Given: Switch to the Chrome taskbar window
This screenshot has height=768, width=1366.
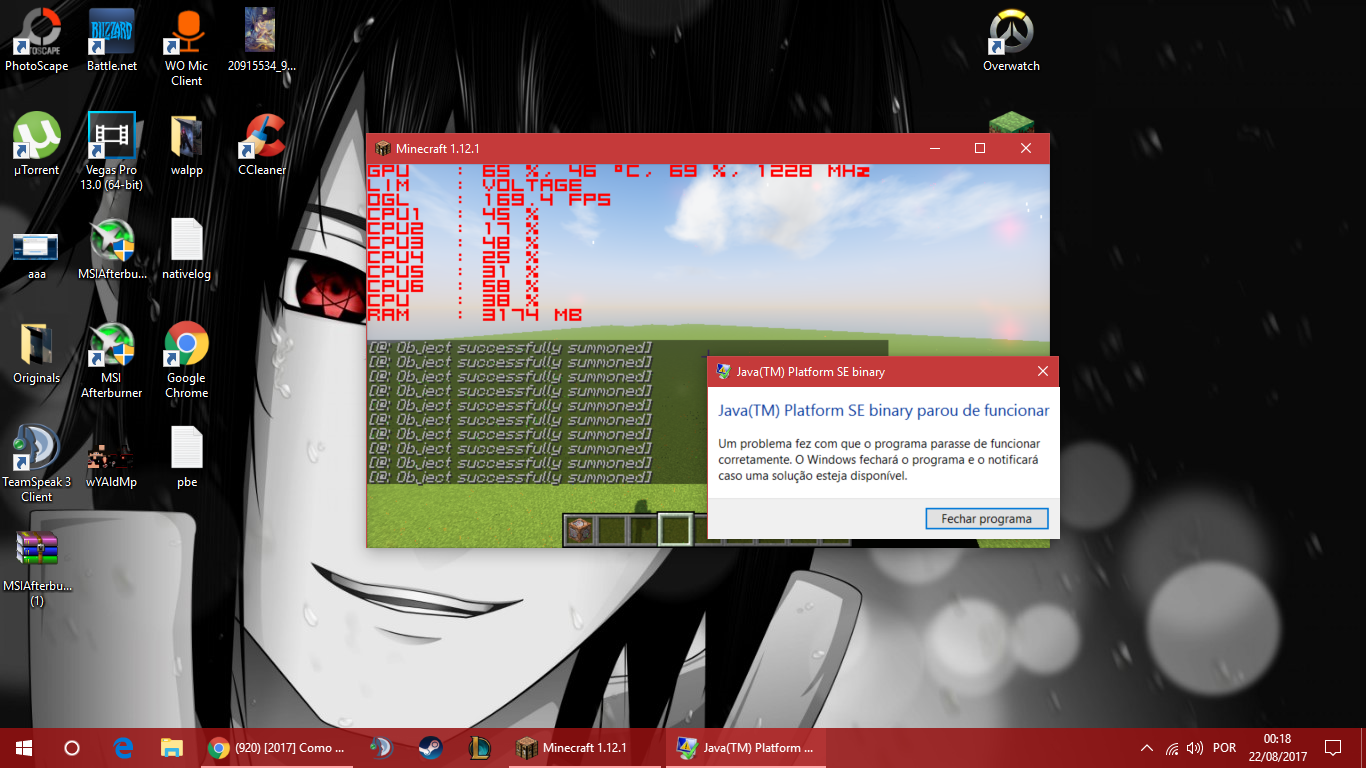Looking at the screenshot, I should tap(277, 748).
